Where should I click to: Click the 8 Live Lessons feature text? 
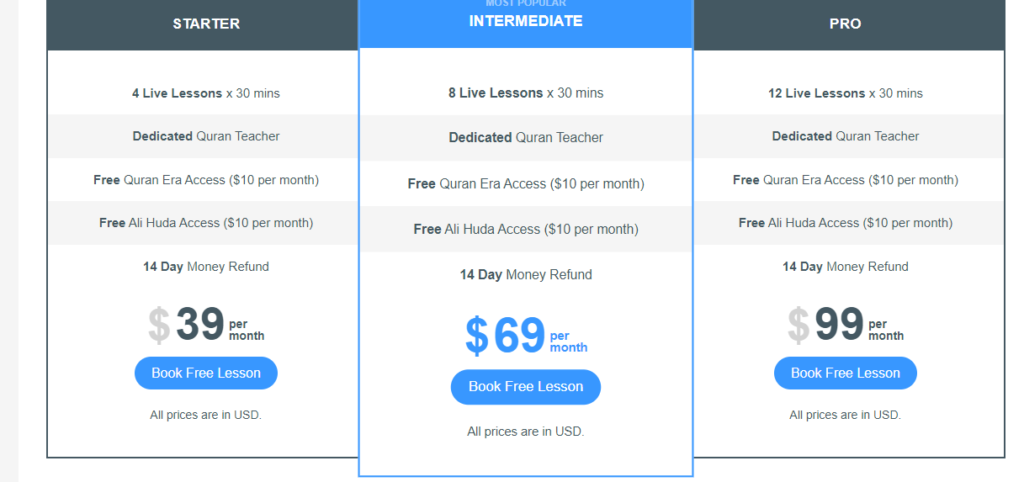click(x=525, y=93)
